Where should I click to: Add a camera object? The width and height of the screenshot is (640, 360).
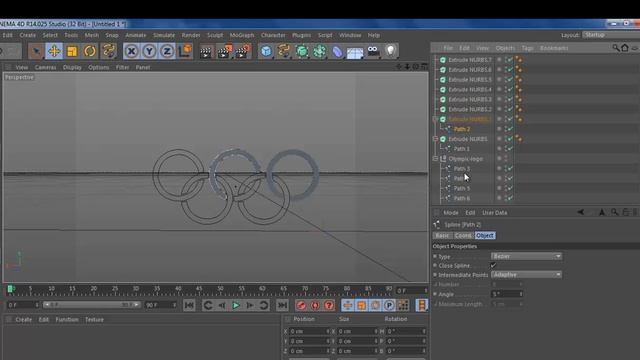[x=373, y=51]
